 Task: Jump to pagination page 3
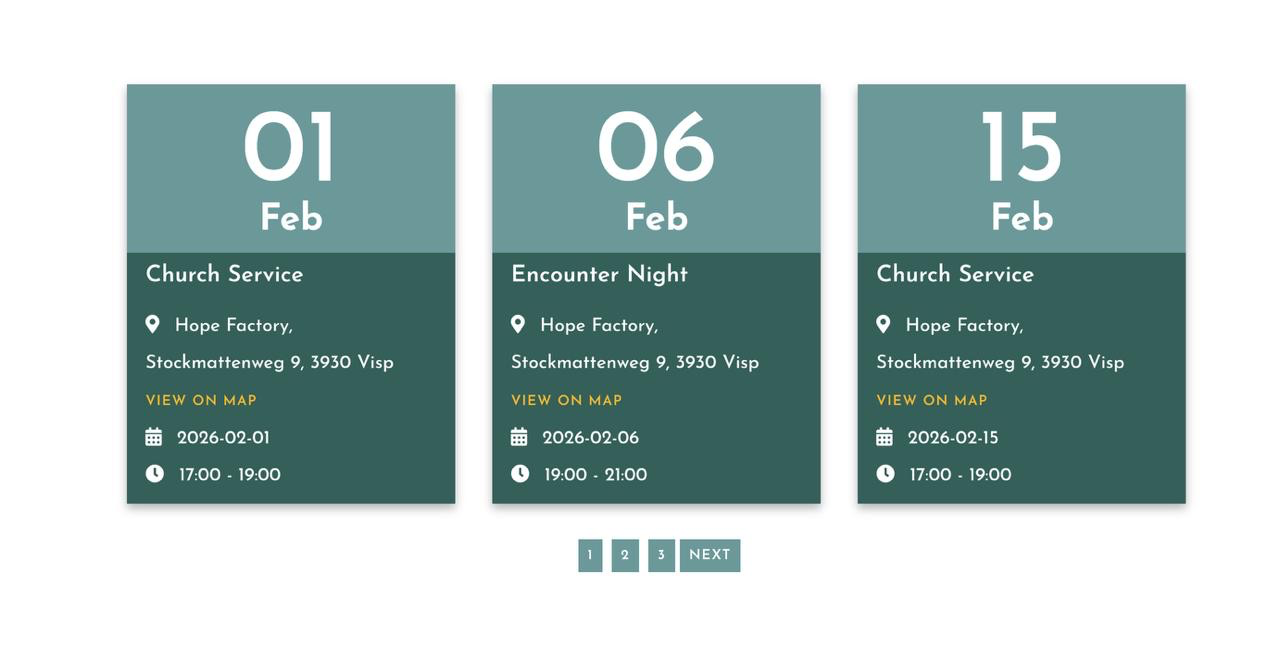pos(661,556)
